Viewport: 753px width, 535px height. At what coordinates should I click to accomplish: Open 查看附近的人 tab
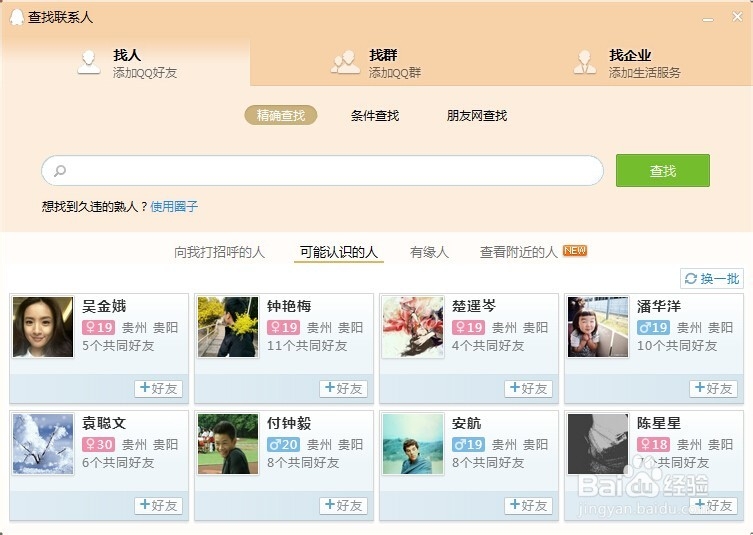coord(519,252)
